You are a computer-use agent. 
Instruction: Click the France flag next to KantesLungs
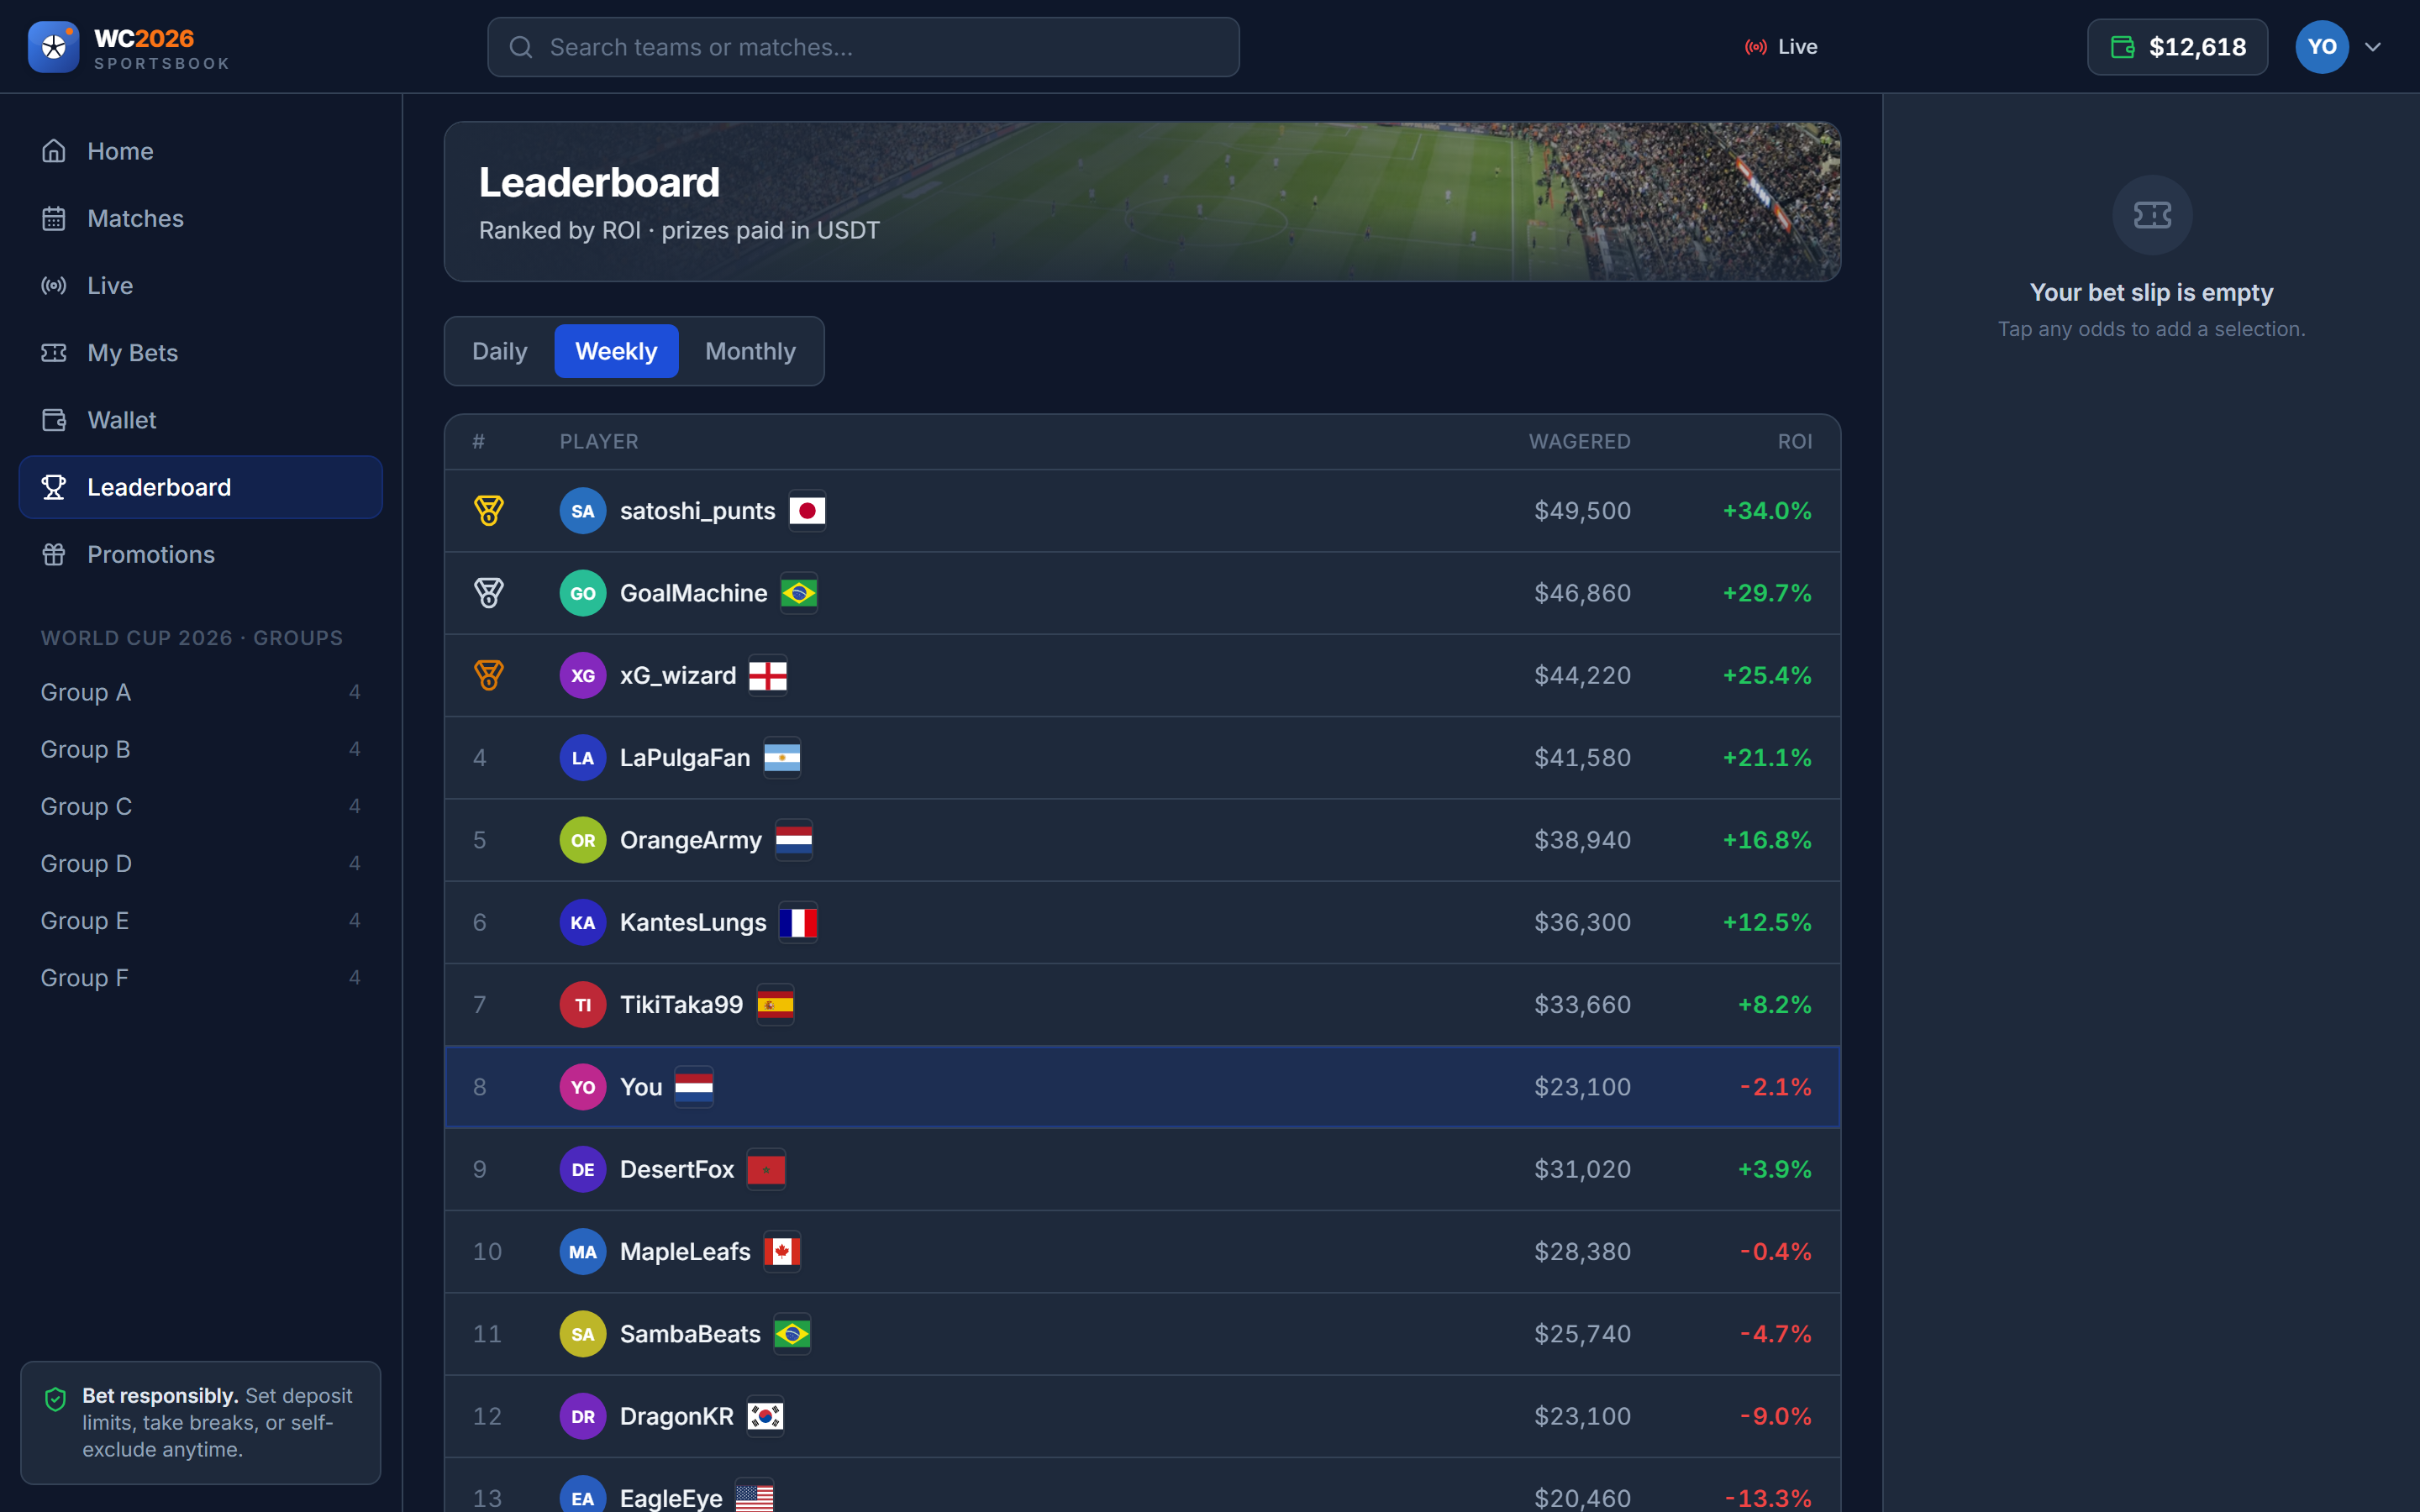(x=798, y=923)
